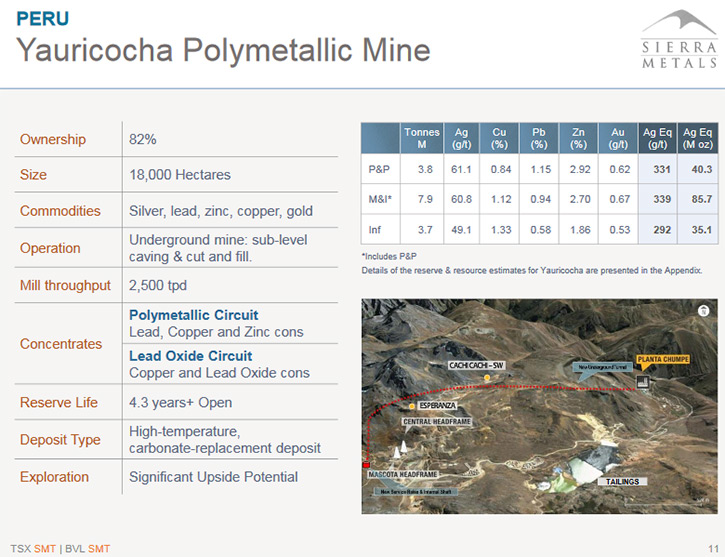Click the red Mascota headframe marker

pos(367,465)
